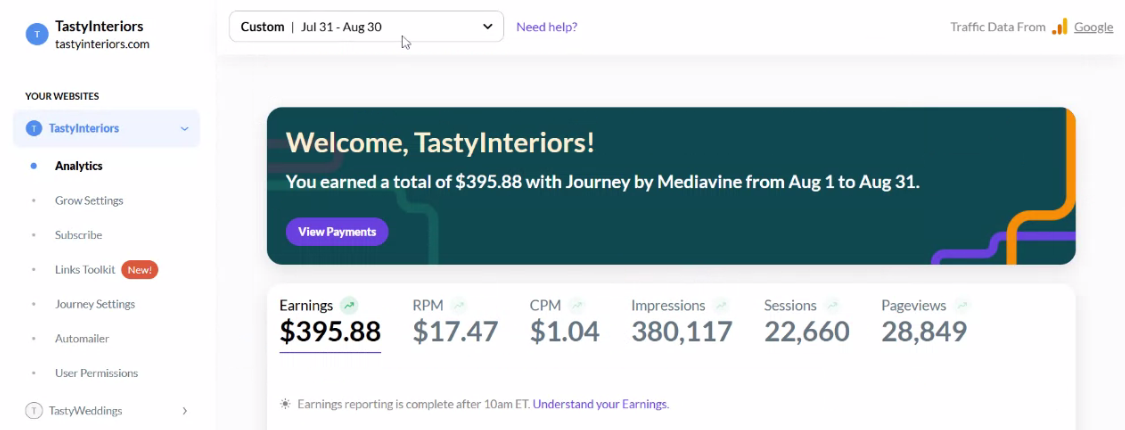Click the trend arrow icon beside CPM

[x=577, y=305]
